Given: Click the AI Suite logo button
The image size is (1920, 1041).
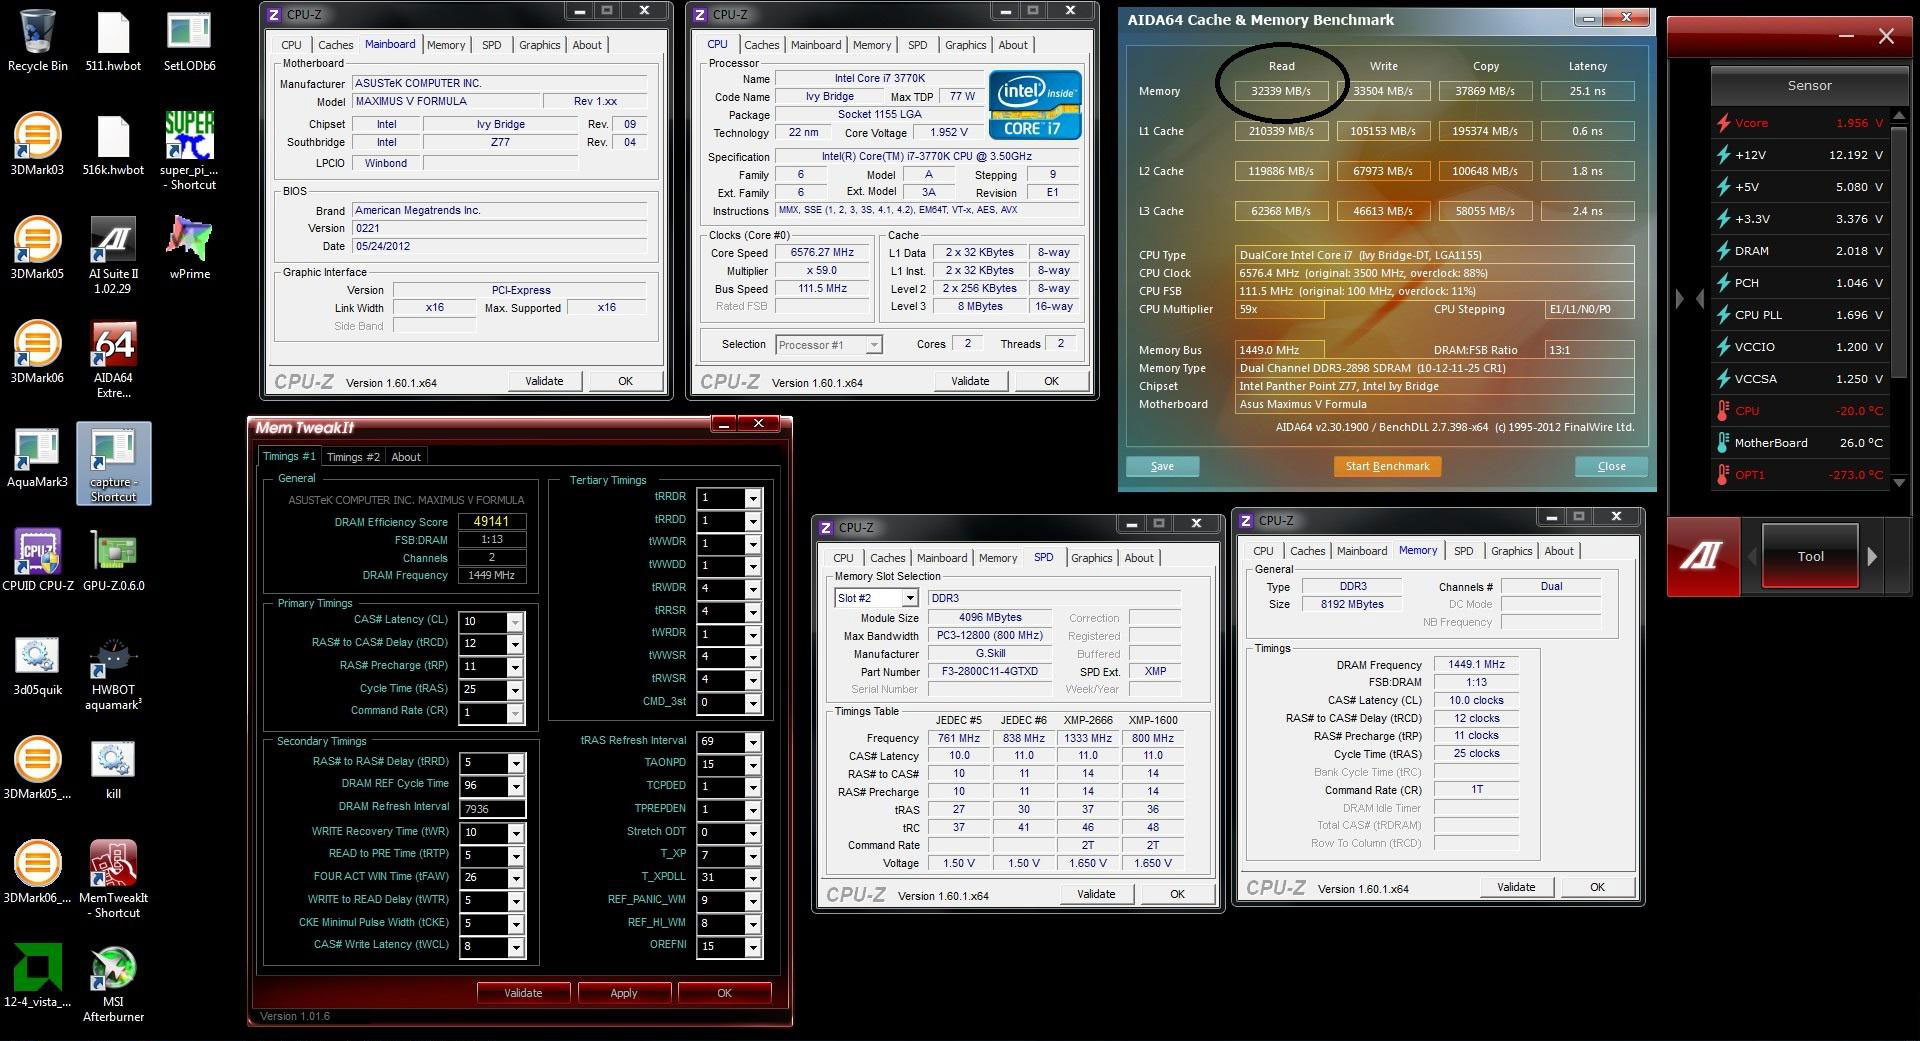Looking at the screenshot, I should pos(1703,556).
